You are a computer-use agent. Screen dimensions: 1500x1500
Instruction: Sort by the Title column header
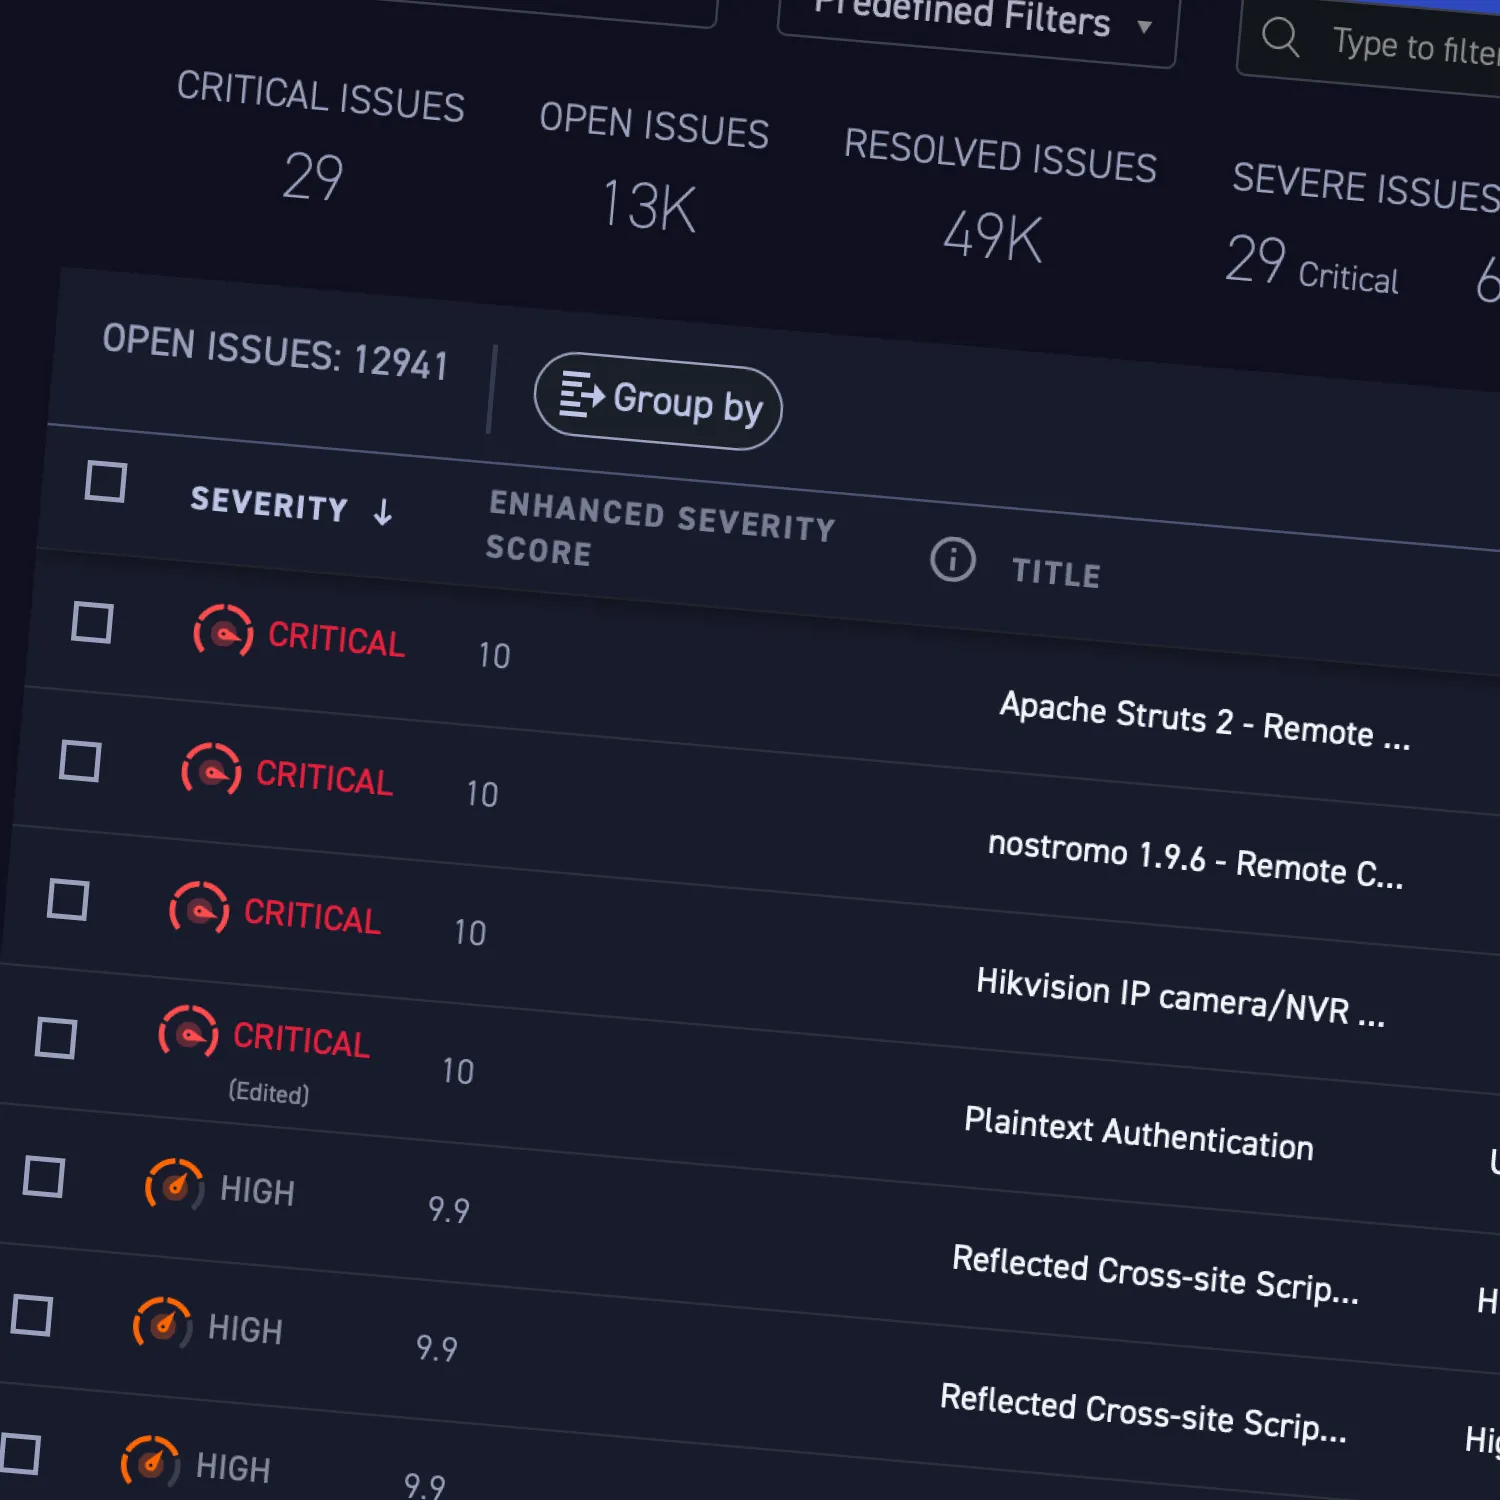[x=1056, y=573]
